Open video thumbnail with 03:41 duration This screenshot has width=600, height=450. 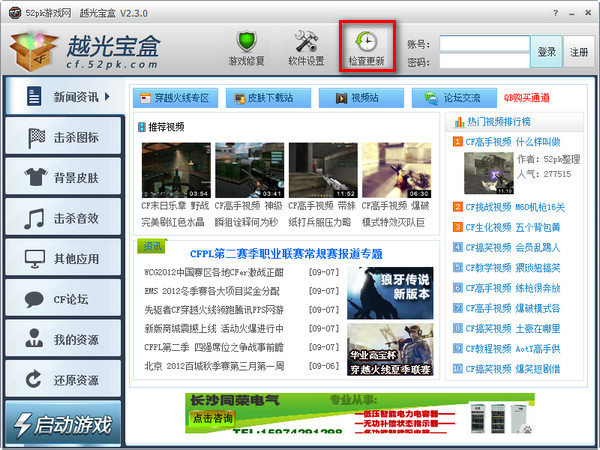249,170
